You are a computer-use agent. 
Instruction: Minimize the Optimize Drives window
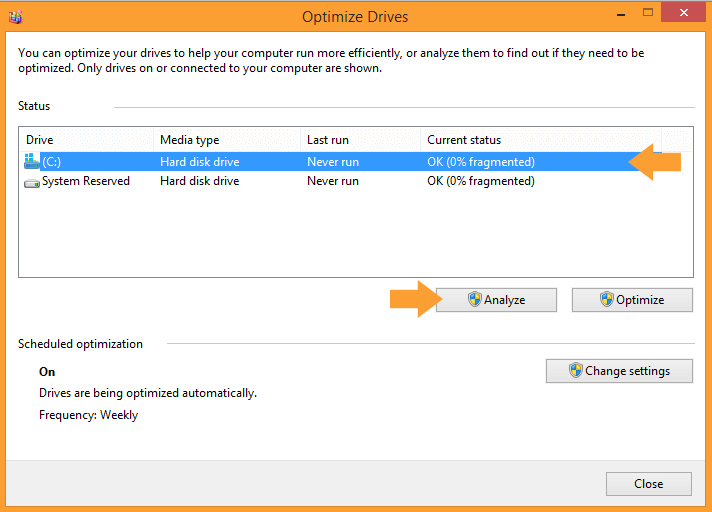tap(621, 14)
